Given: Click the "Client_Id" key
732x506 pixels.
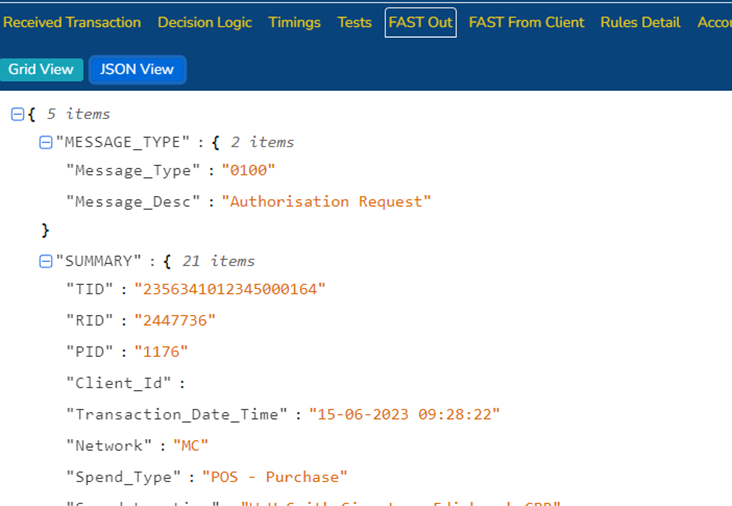Looking at the screenshot, I should (119, 383).
